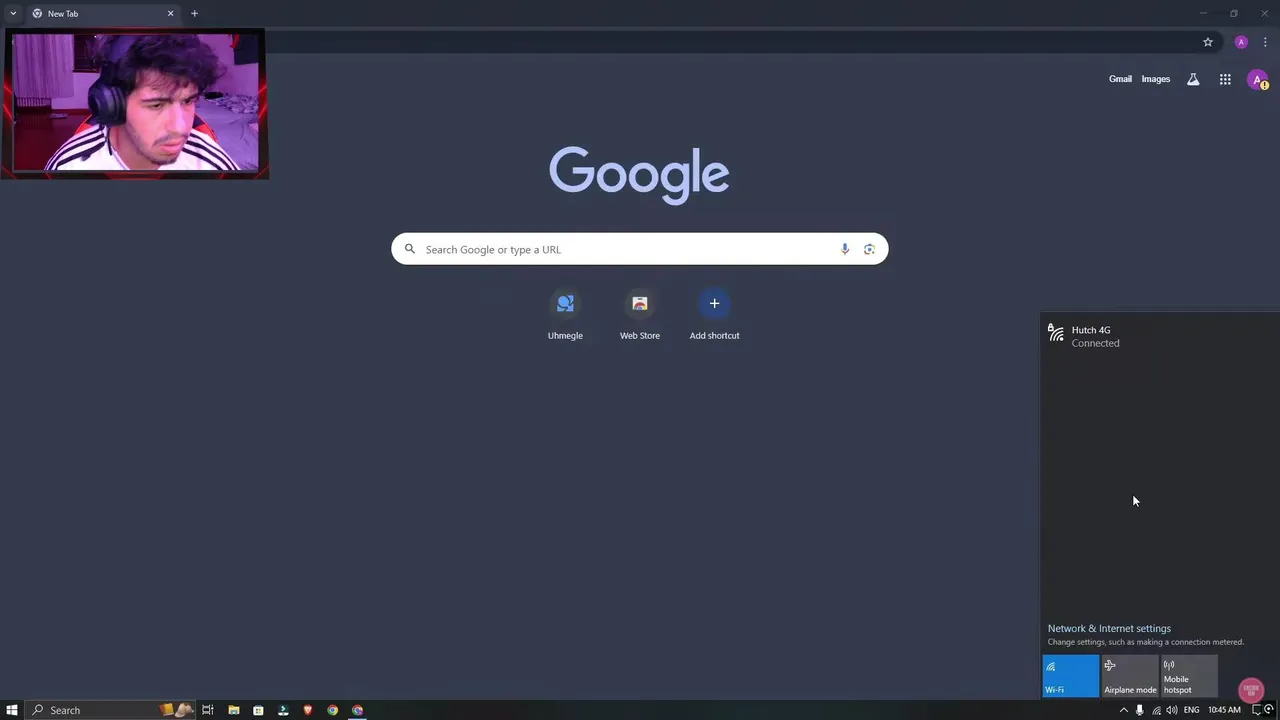Screen dimensions: 1280x720
Task: Open the Google apps grid
Action: (1225, 79)
